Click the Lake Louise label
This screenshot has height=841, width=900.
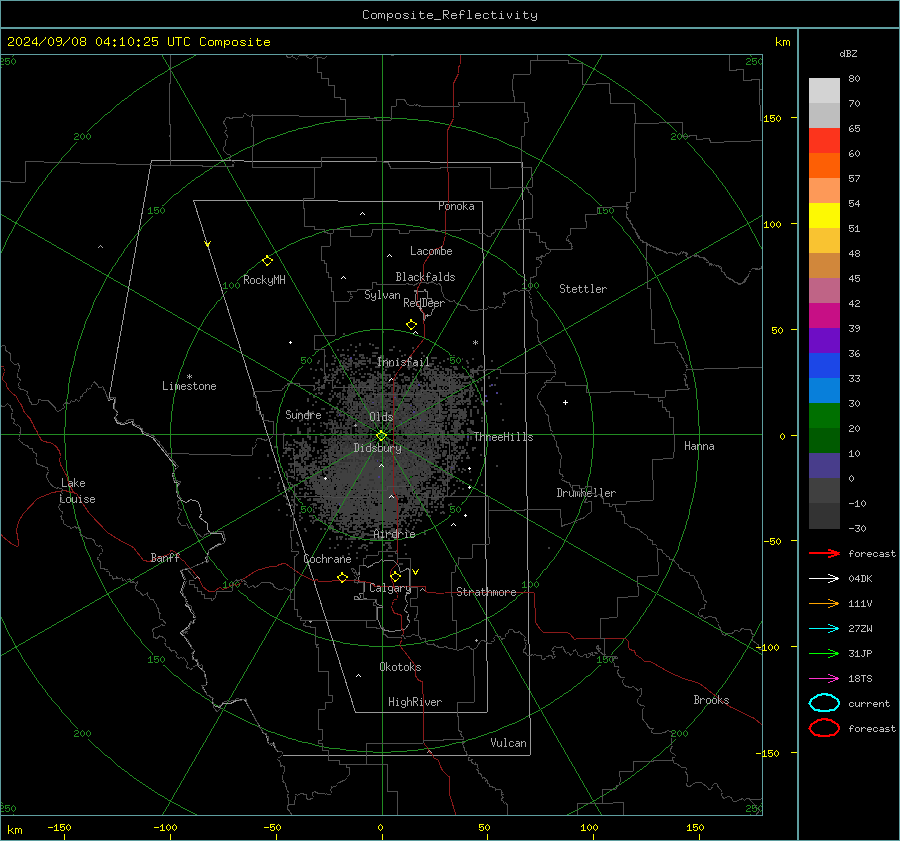[x=77, y=491]
